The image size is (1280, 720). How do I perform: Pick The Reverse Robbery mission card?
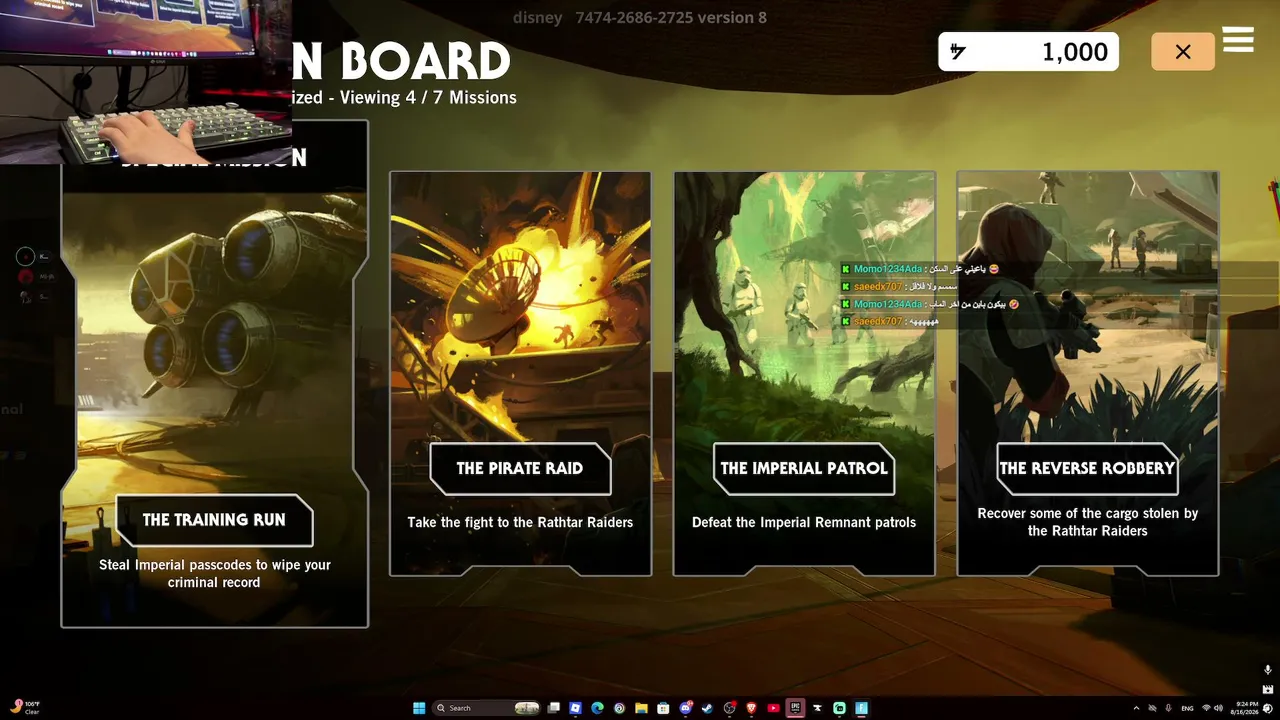click(x=1088, y=374)
